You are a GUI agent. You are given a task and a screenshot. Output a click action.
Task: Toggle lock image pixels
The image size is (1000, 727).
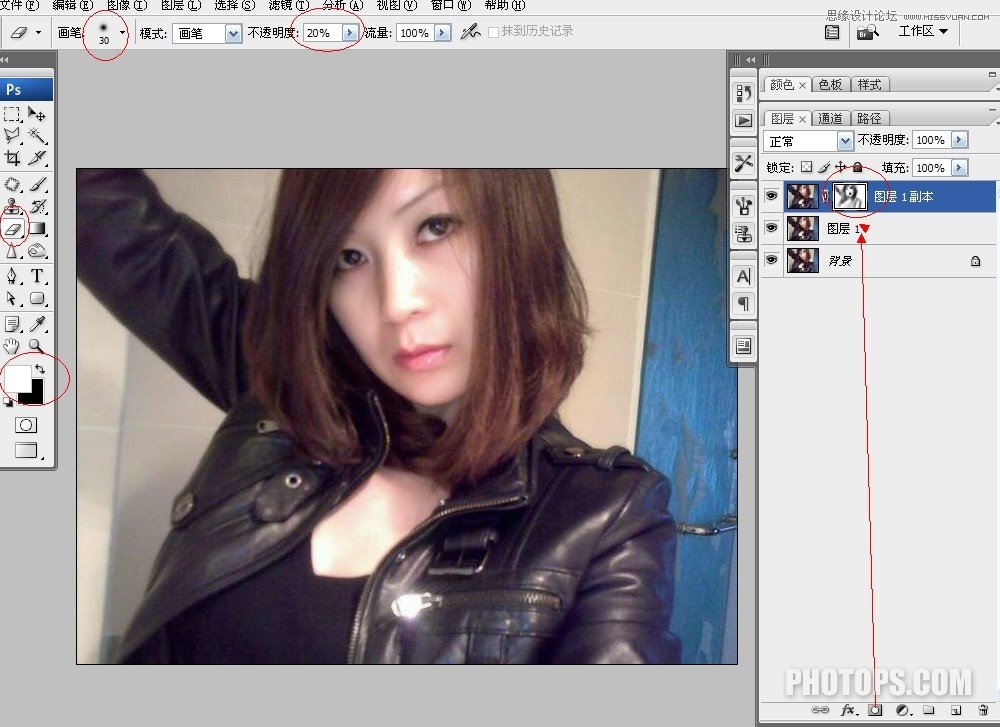tap(824, 167)
